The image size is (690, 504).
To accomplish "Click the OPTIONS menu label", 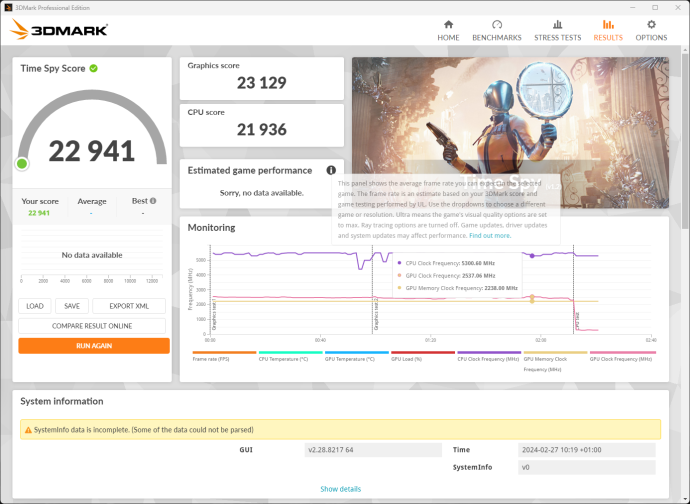I will (x=651, y=38).
